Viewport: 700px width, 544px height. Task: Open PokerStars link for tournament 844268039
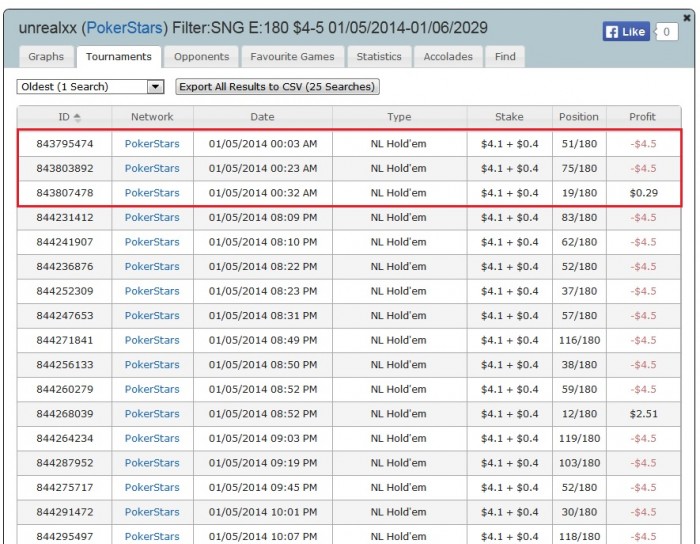(x=152, y=414)
